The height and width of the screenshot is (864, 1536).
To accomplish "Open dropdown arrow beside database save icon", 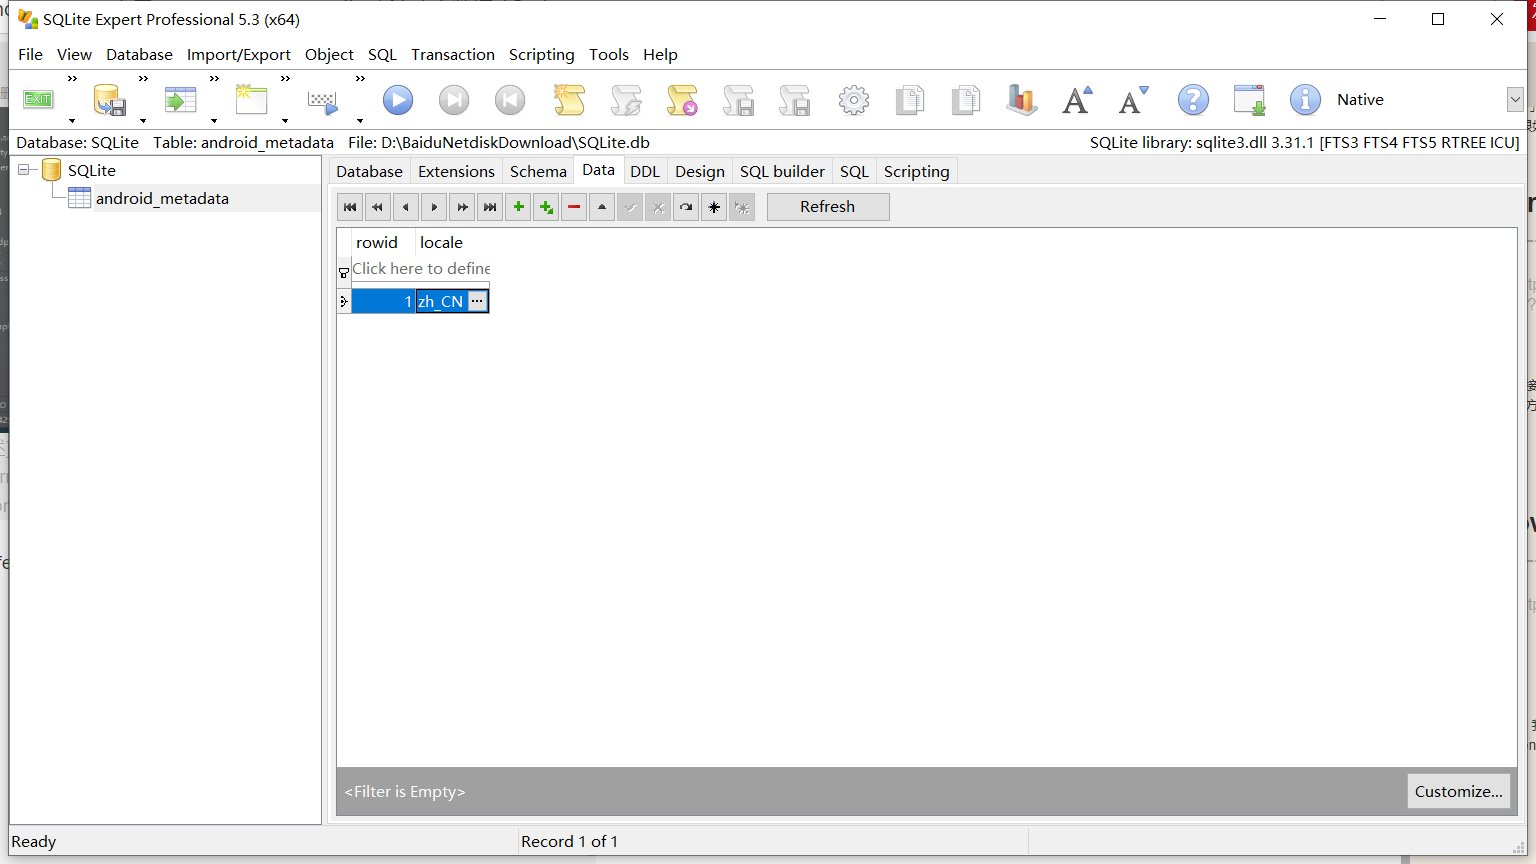I will [x=143, y=121].
